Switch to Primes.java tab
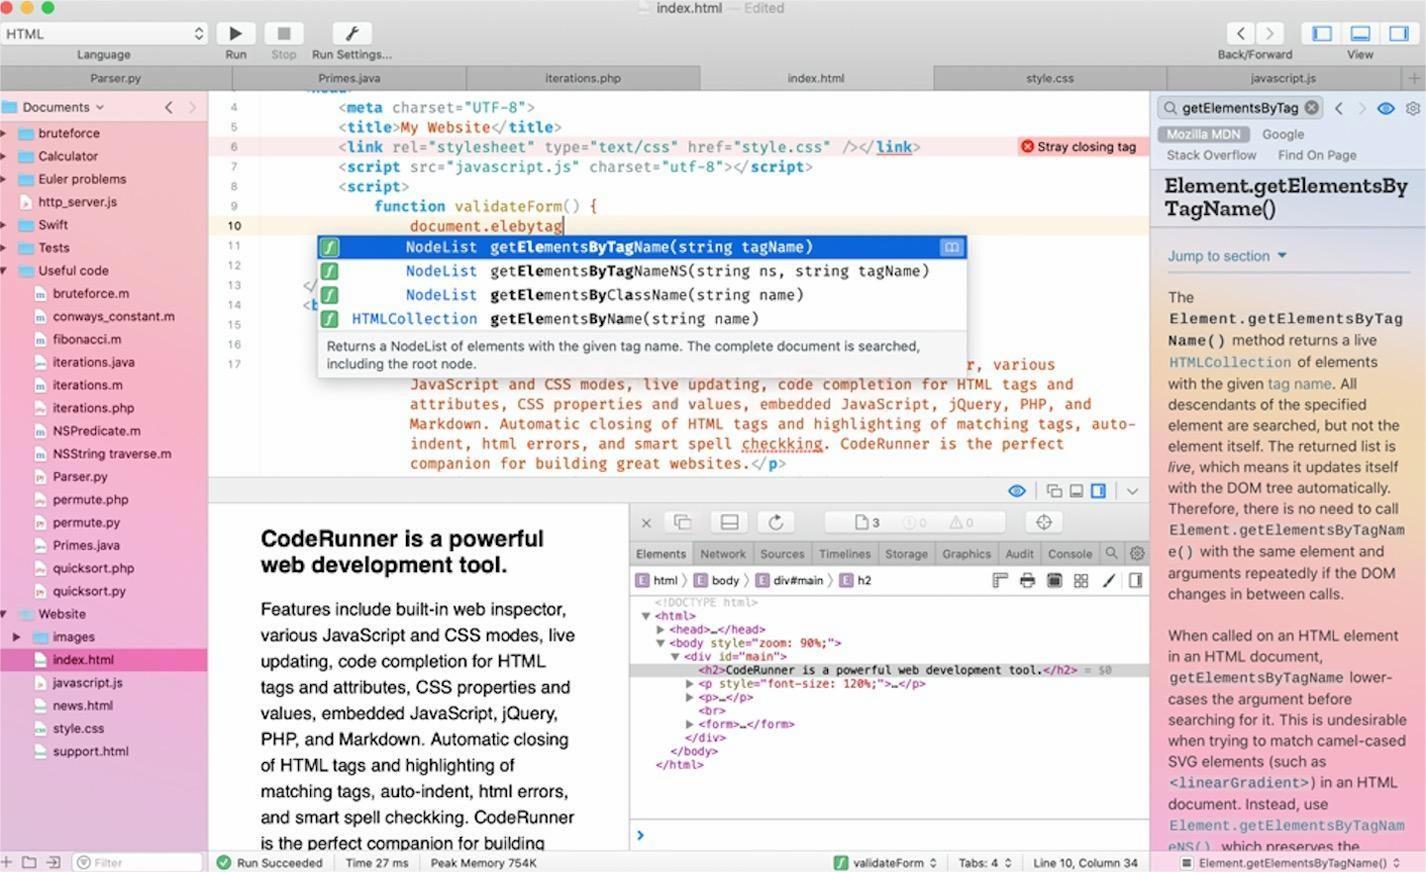This screenshot has width=1426, height=872. point(349,77)
